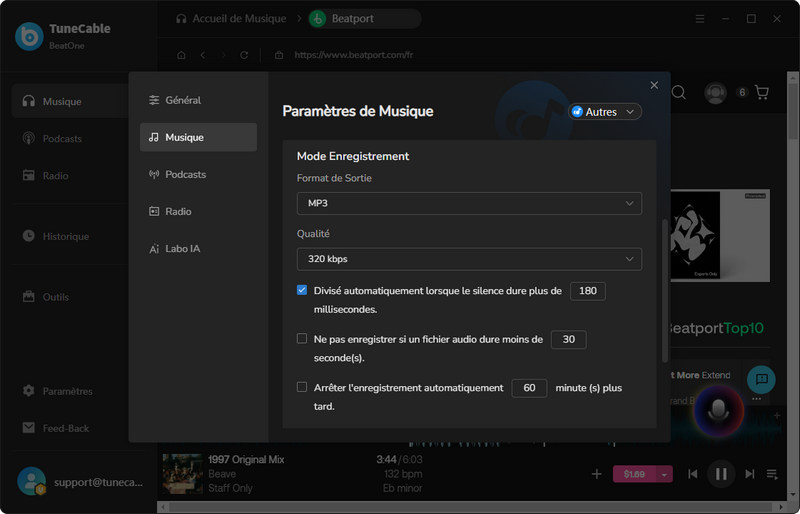This screenshot has width=800, height=514.
Task: Edit the 180 milliseconds silence field
Action: 588,291
